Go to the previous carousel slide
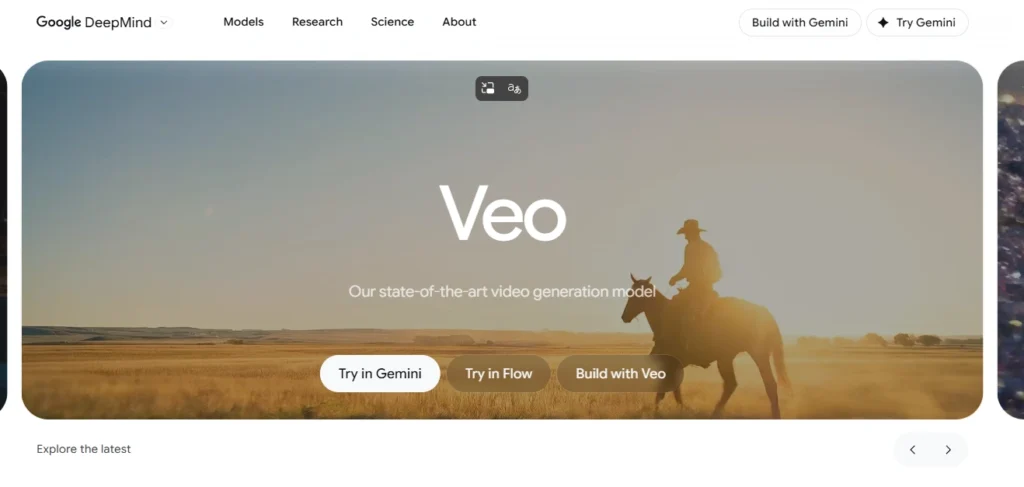This screenshot has width=1024, height=487. tap(912, 449)
